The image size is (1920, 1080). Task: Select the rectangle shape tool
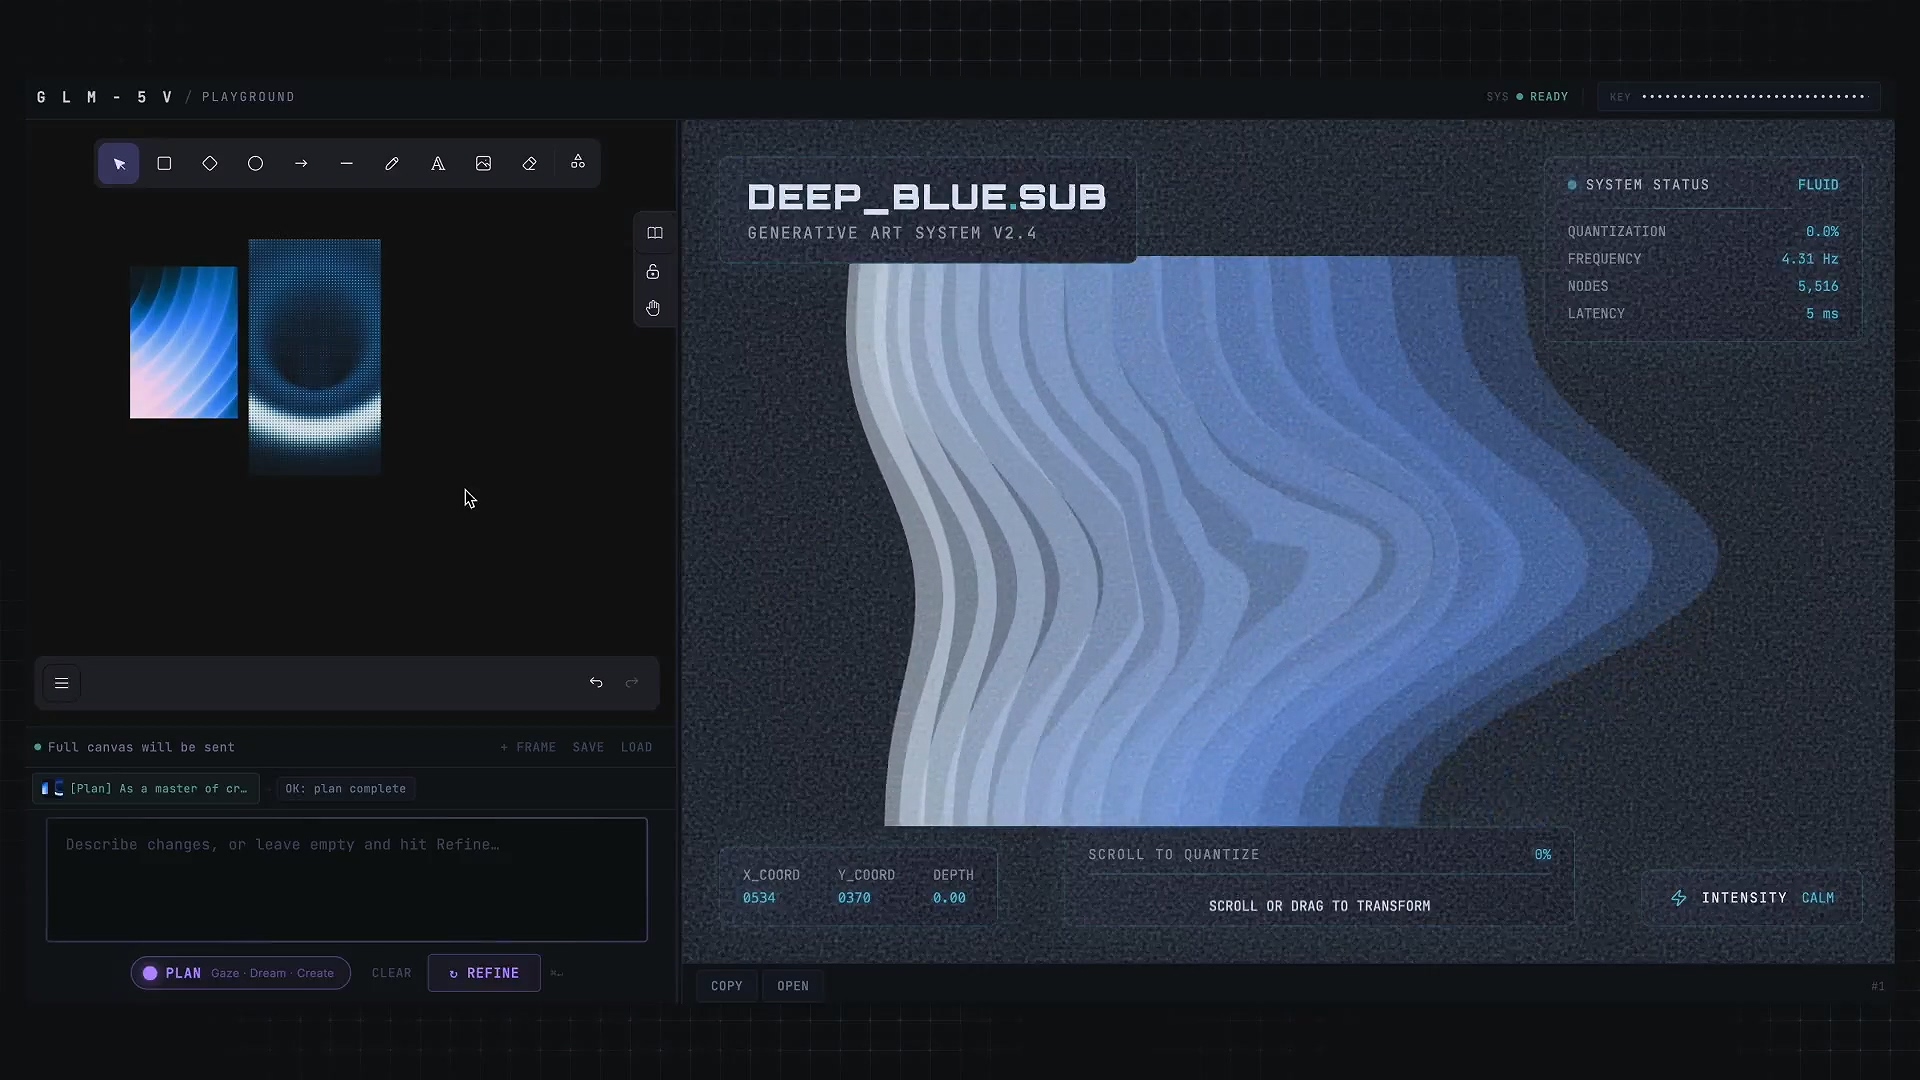pyautogui.click(x=164, y=163)
